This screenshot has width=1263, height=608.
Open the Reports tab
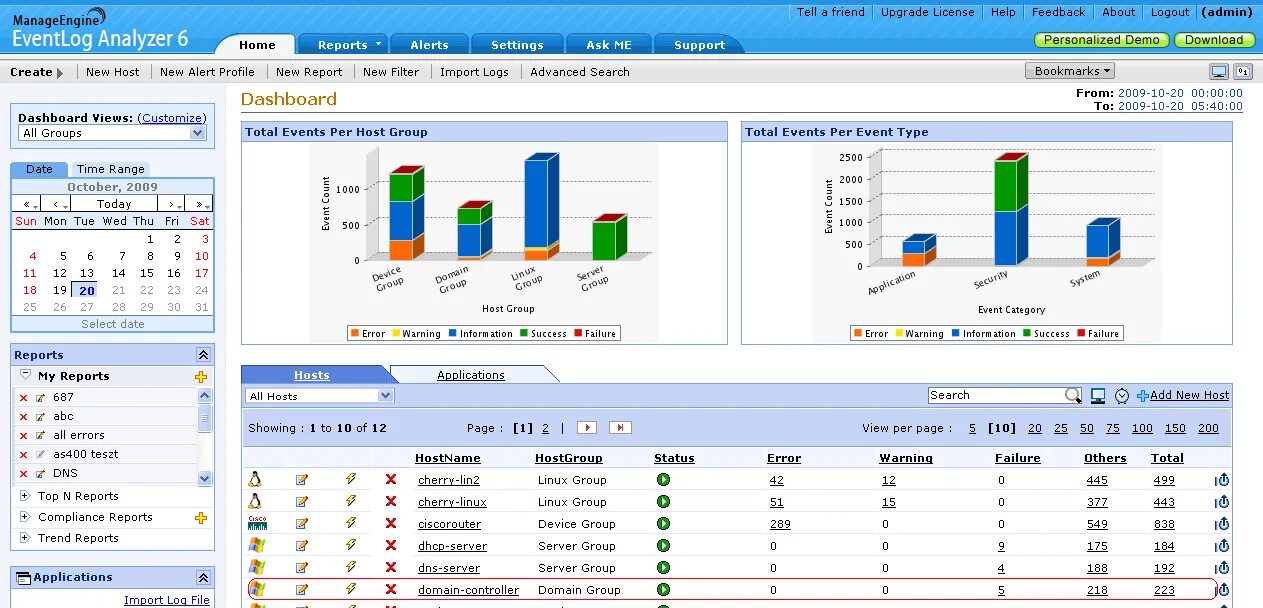tap(344, 45)
